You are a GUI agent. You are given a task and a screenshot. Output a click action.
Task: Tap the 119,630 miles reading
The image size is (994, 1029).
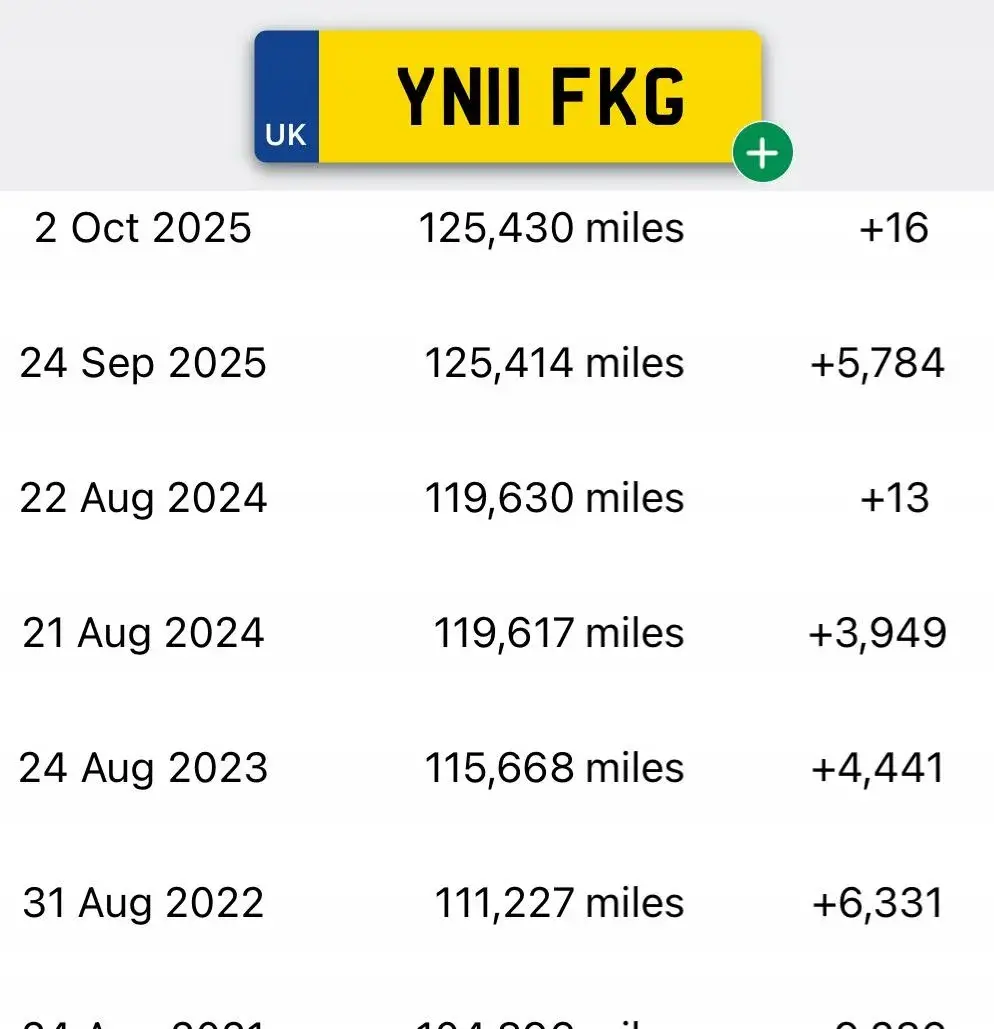point(554,498)
